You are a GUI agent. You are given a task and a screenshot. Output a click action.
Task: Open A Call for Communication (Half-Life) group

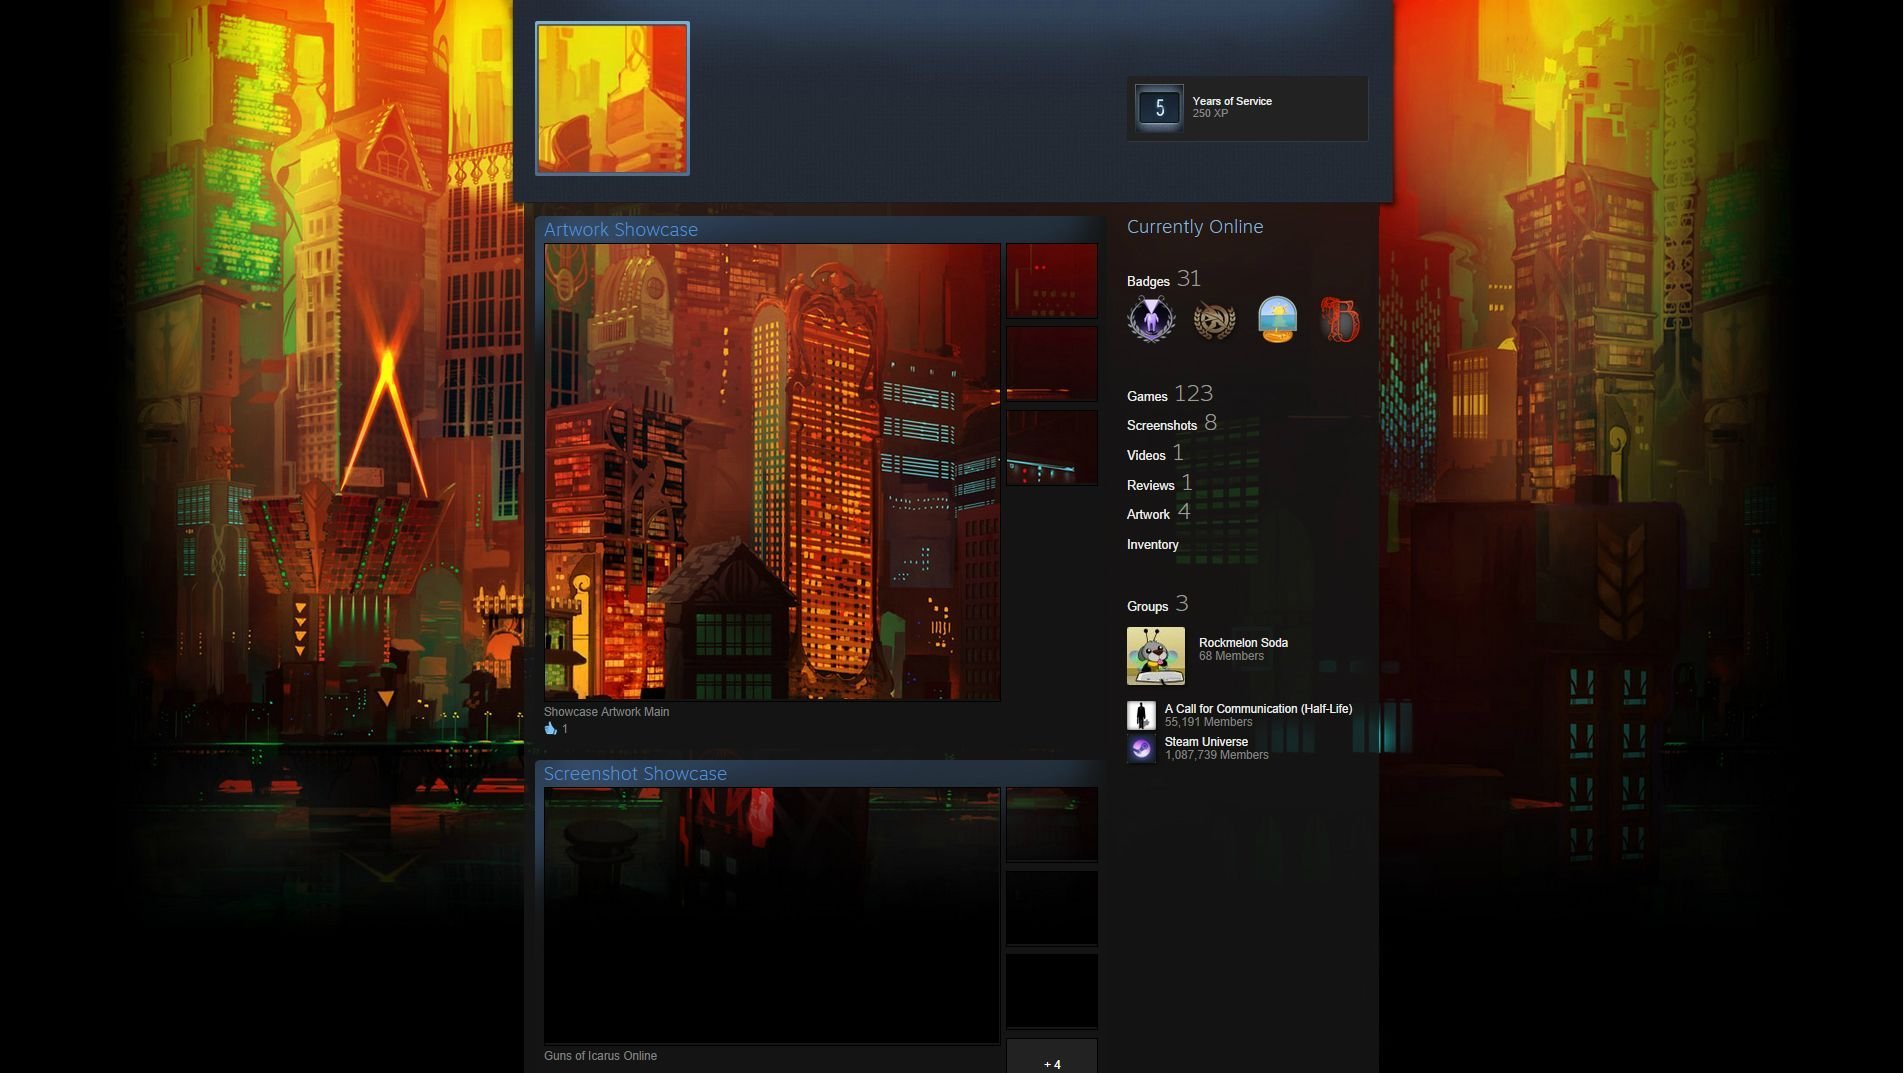click(x=1258, y=708)
